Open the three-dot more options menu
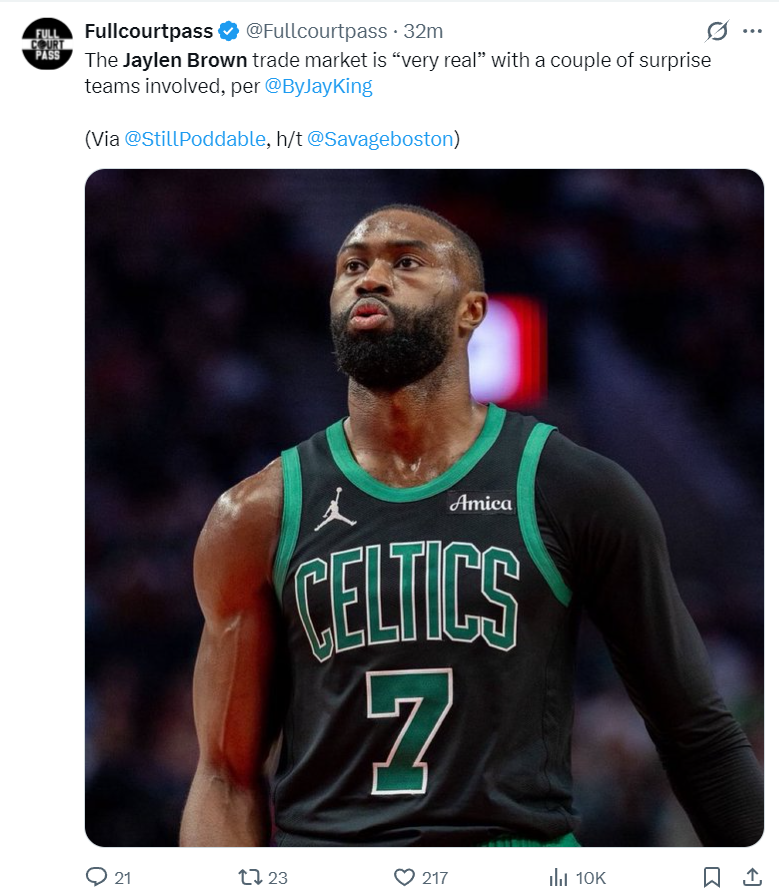 point(752,31)
